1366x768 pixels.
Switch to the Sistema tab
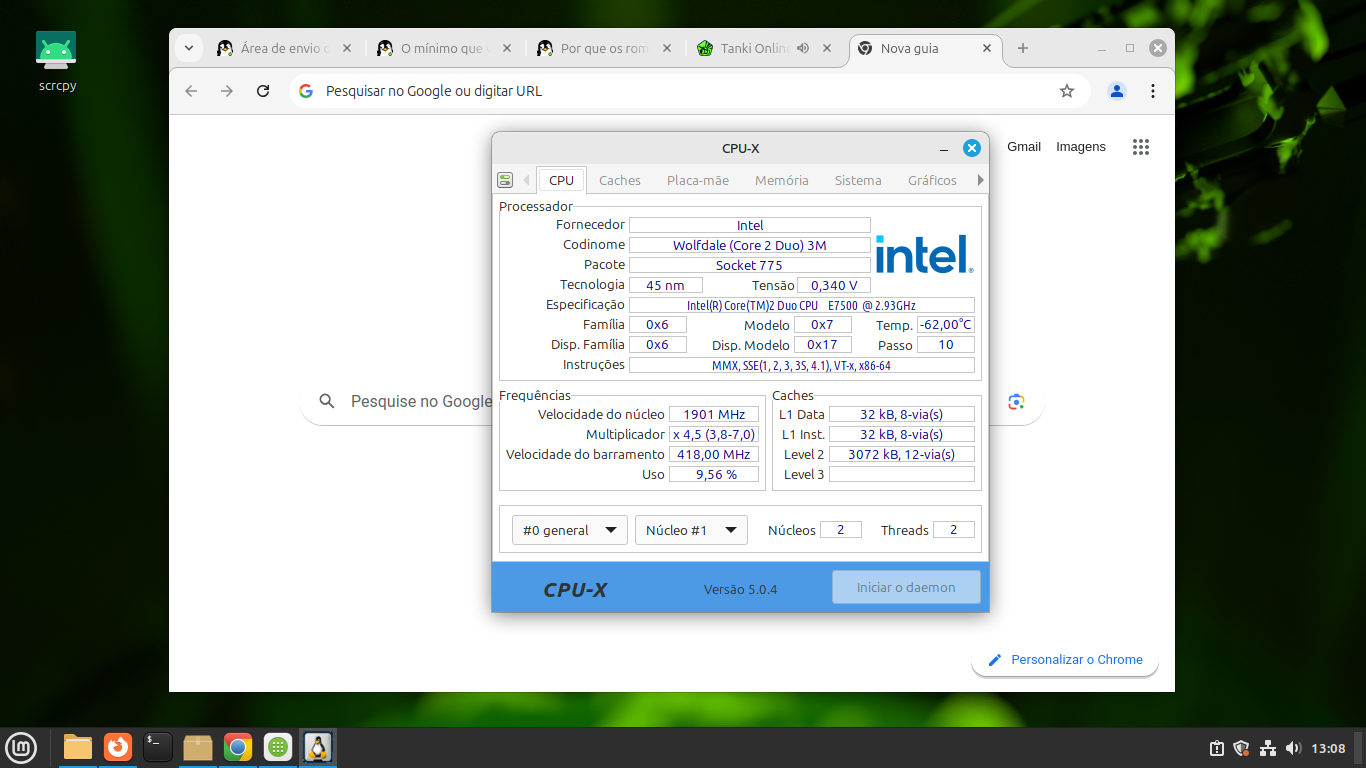(x=858, y=180)
